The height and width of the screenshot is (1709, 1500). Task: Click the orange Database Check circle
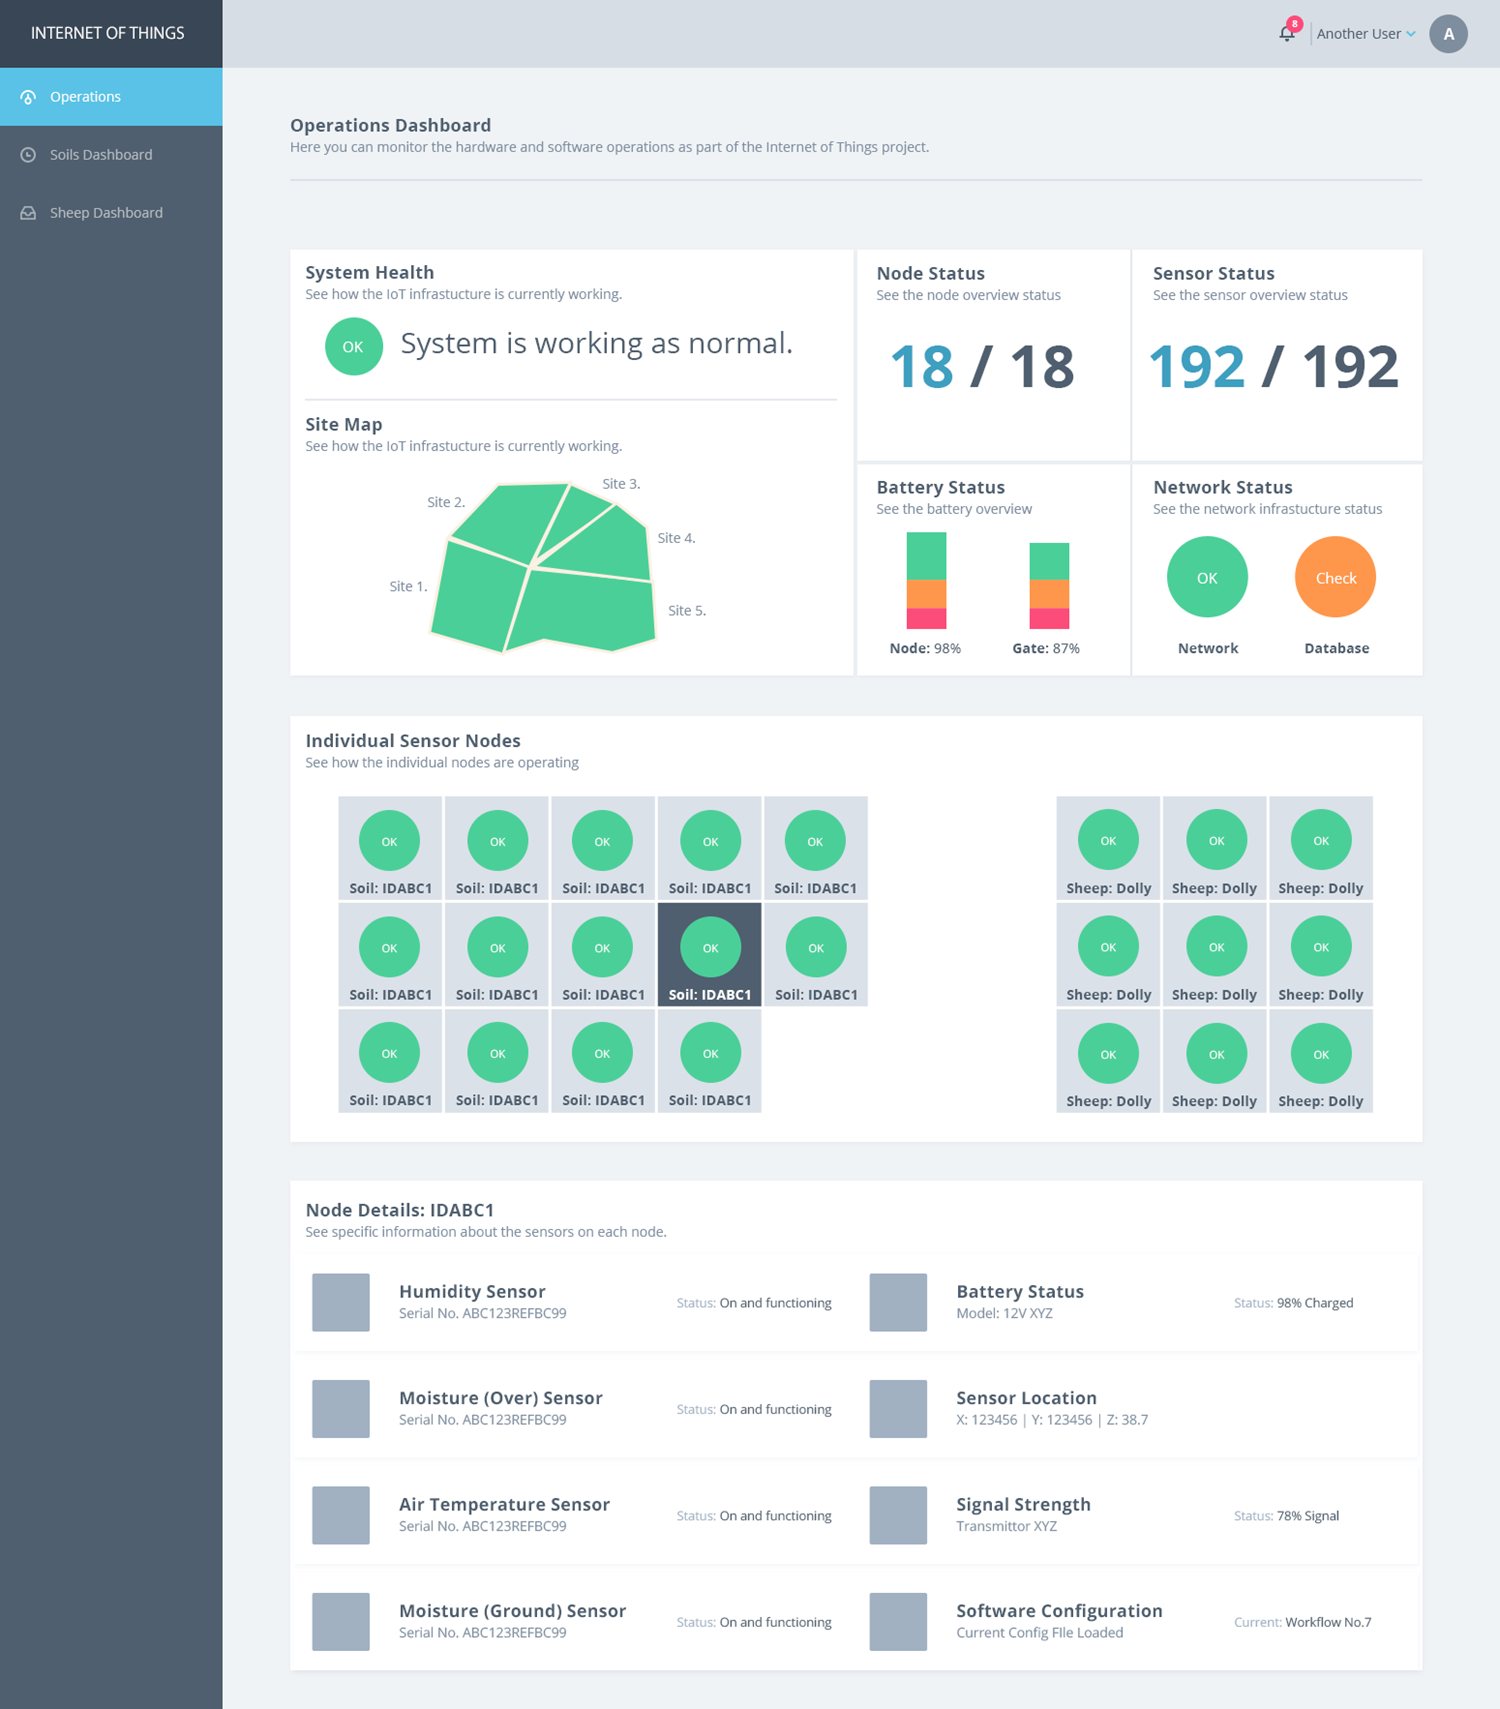(1335, 577)
